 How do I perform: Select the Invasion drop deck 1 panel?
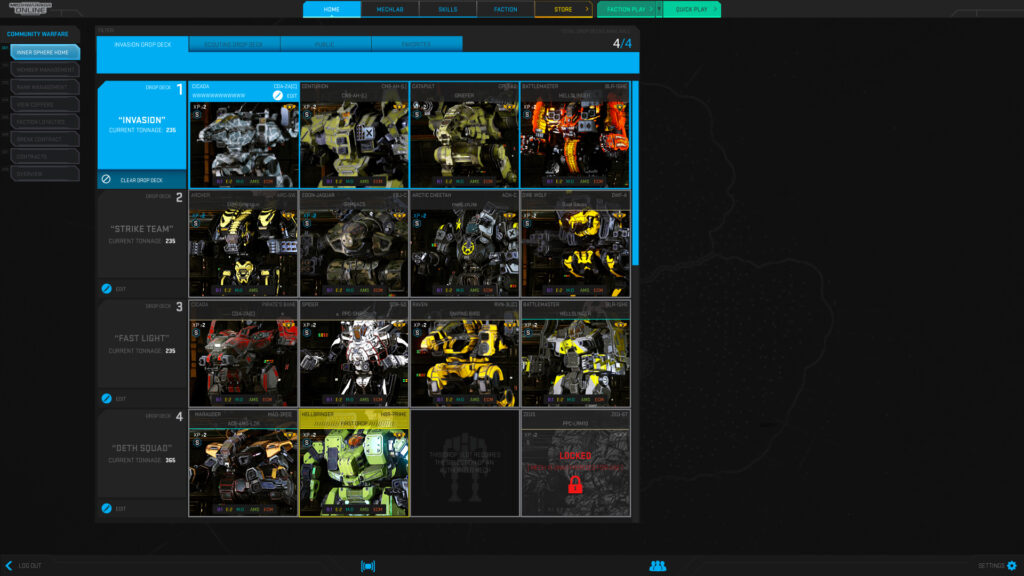click(142, 125)
